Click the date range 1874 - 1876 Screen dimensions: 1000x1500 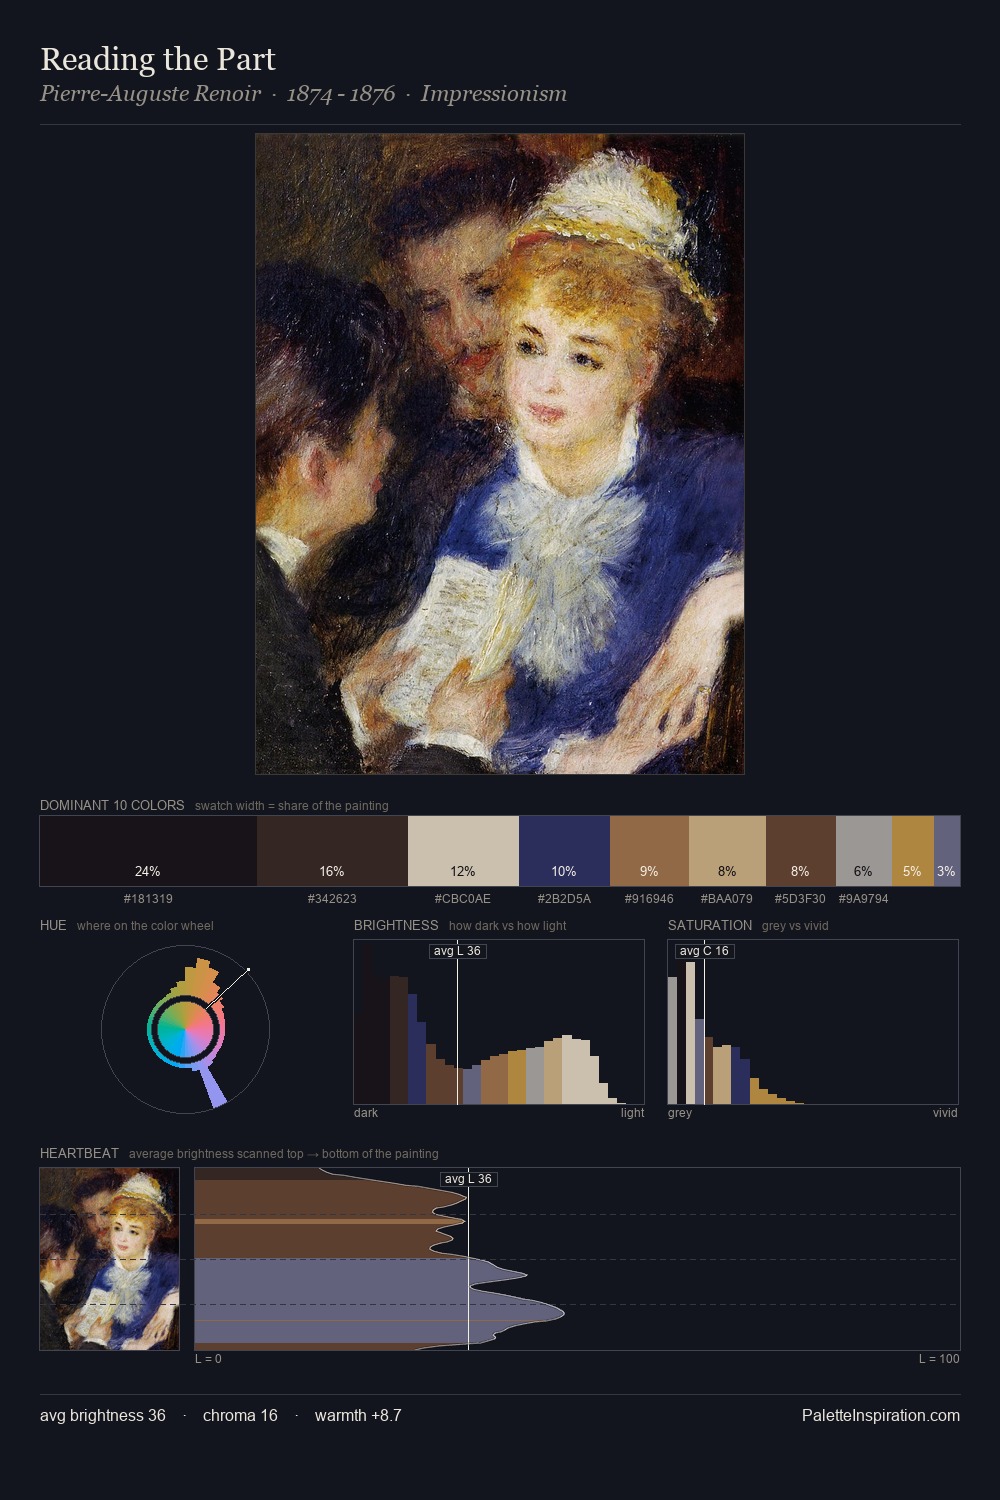tap(341, 94)
